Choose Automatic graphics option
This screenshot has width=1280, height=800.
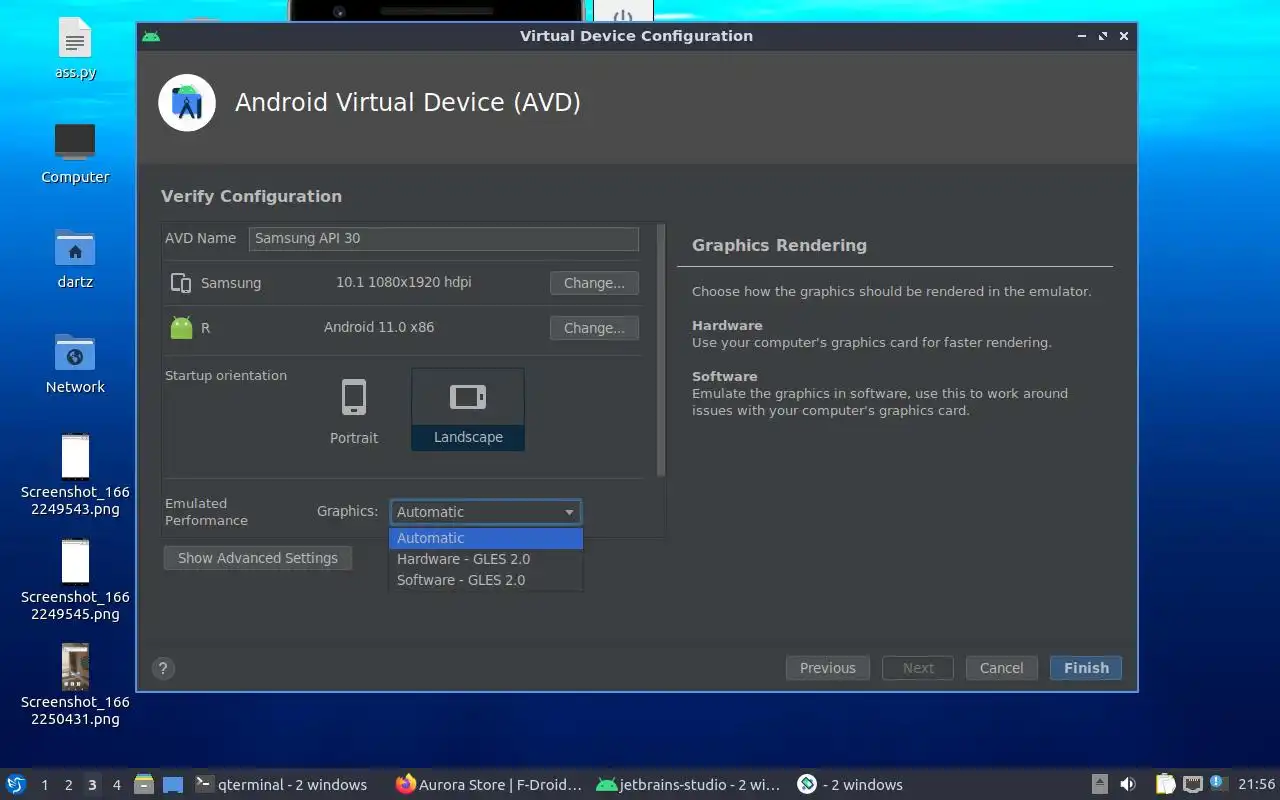(485, 538)
